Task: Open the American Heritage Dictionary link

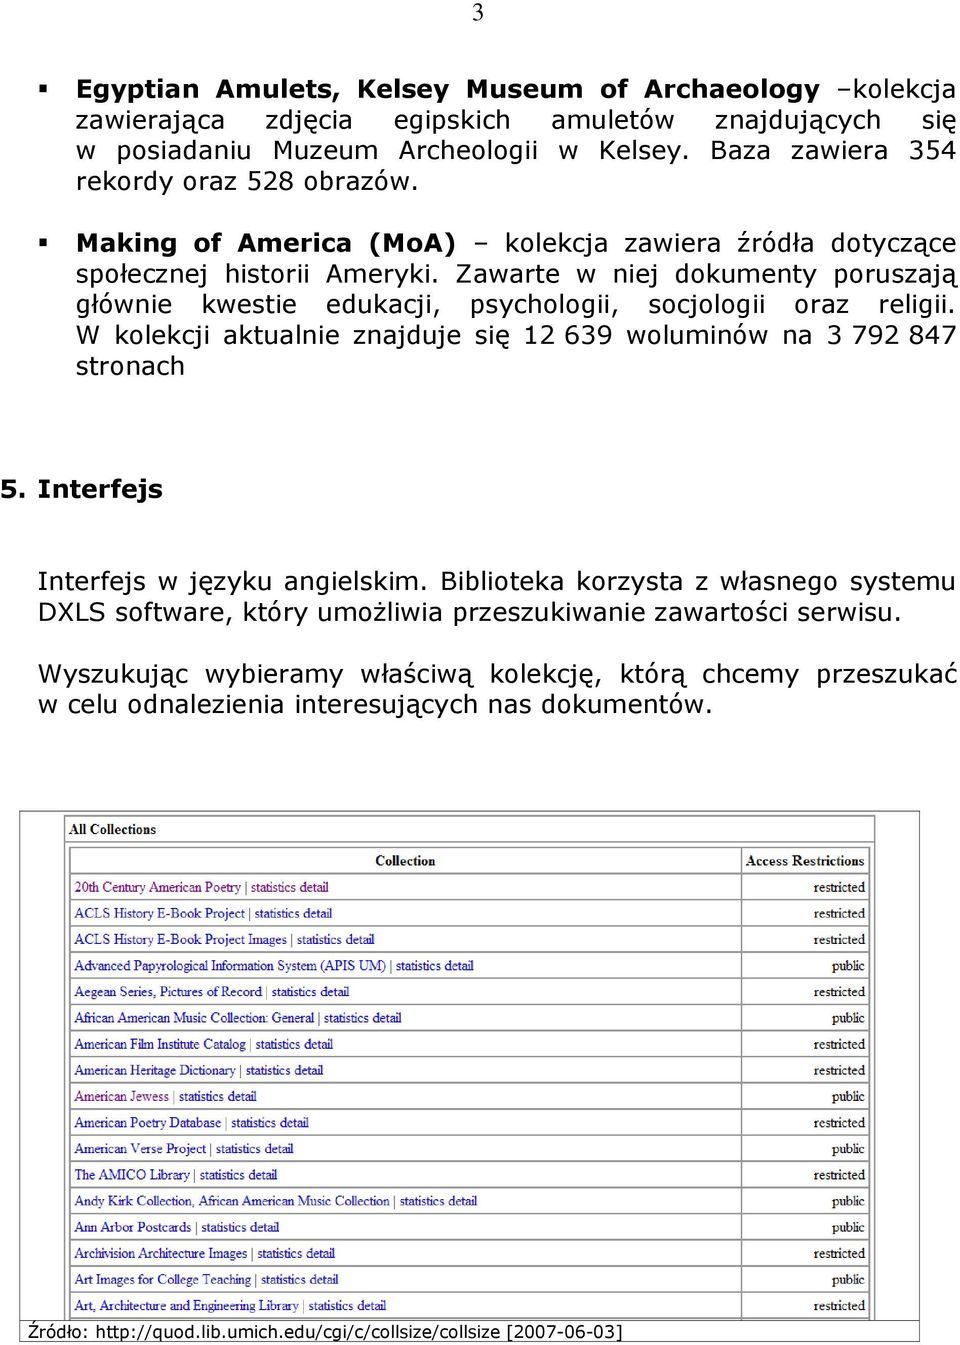Action: 155,1070
